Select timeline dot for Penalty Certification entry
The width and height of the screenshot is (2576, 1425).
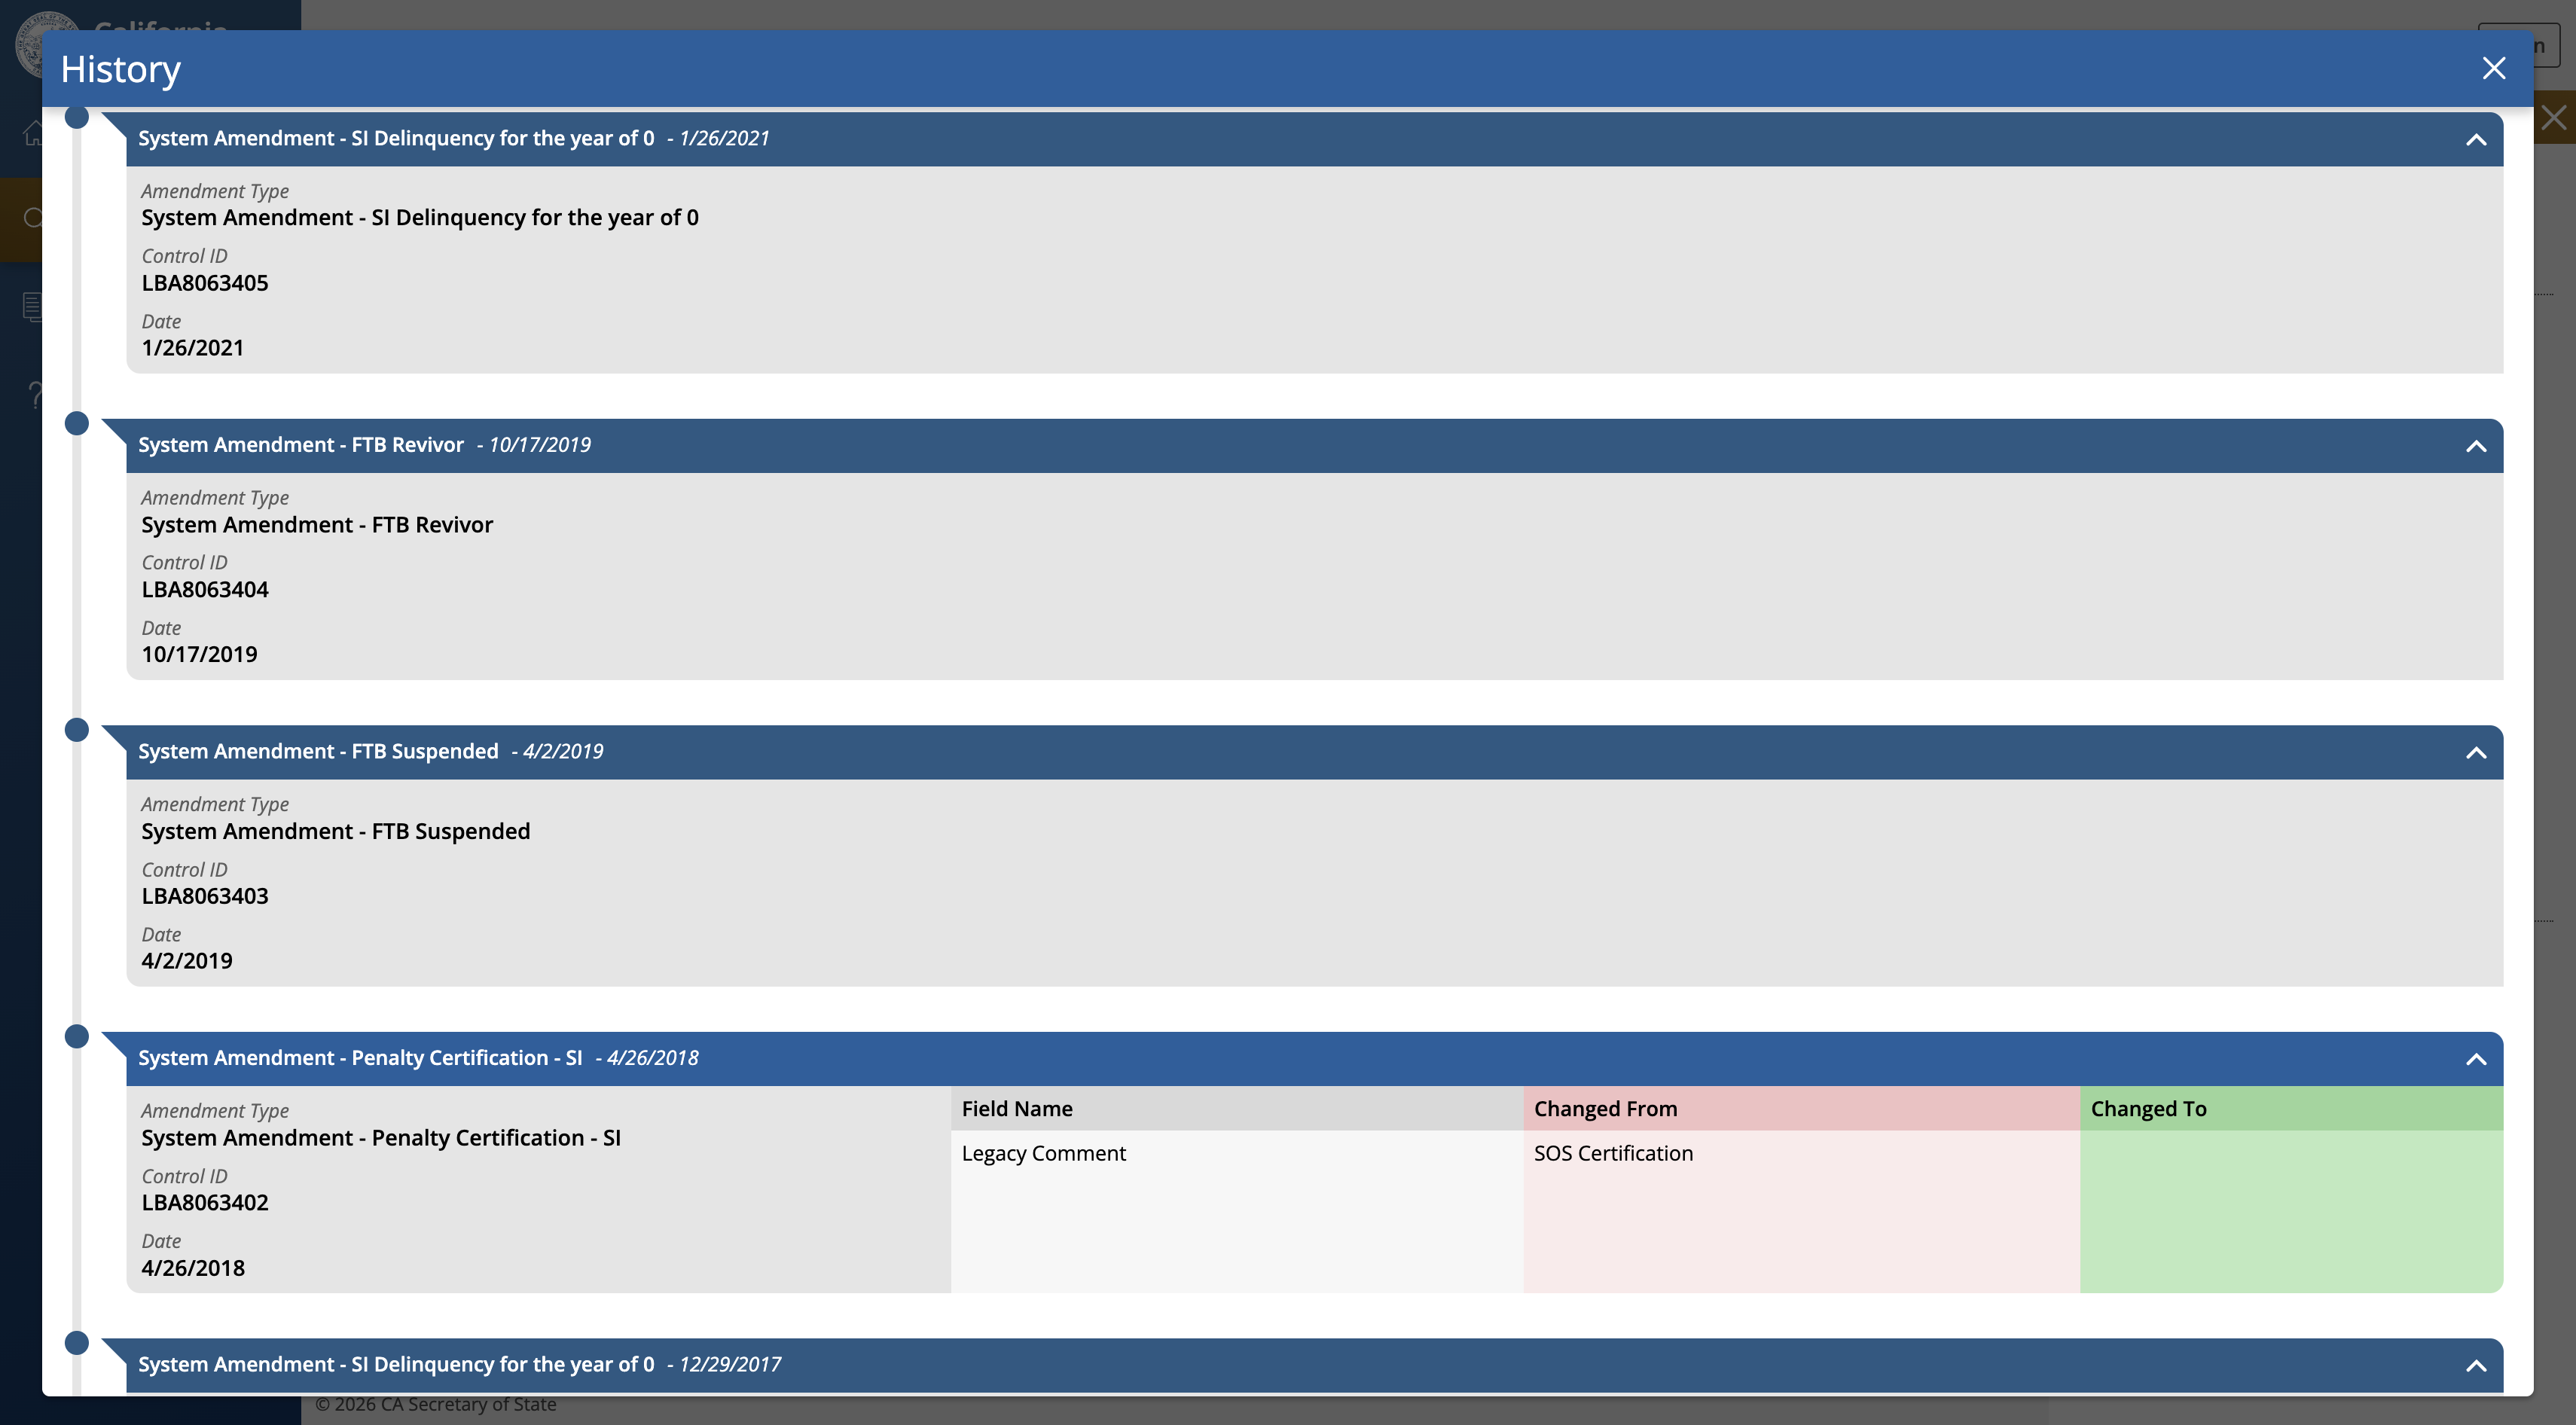(76, 1036)
